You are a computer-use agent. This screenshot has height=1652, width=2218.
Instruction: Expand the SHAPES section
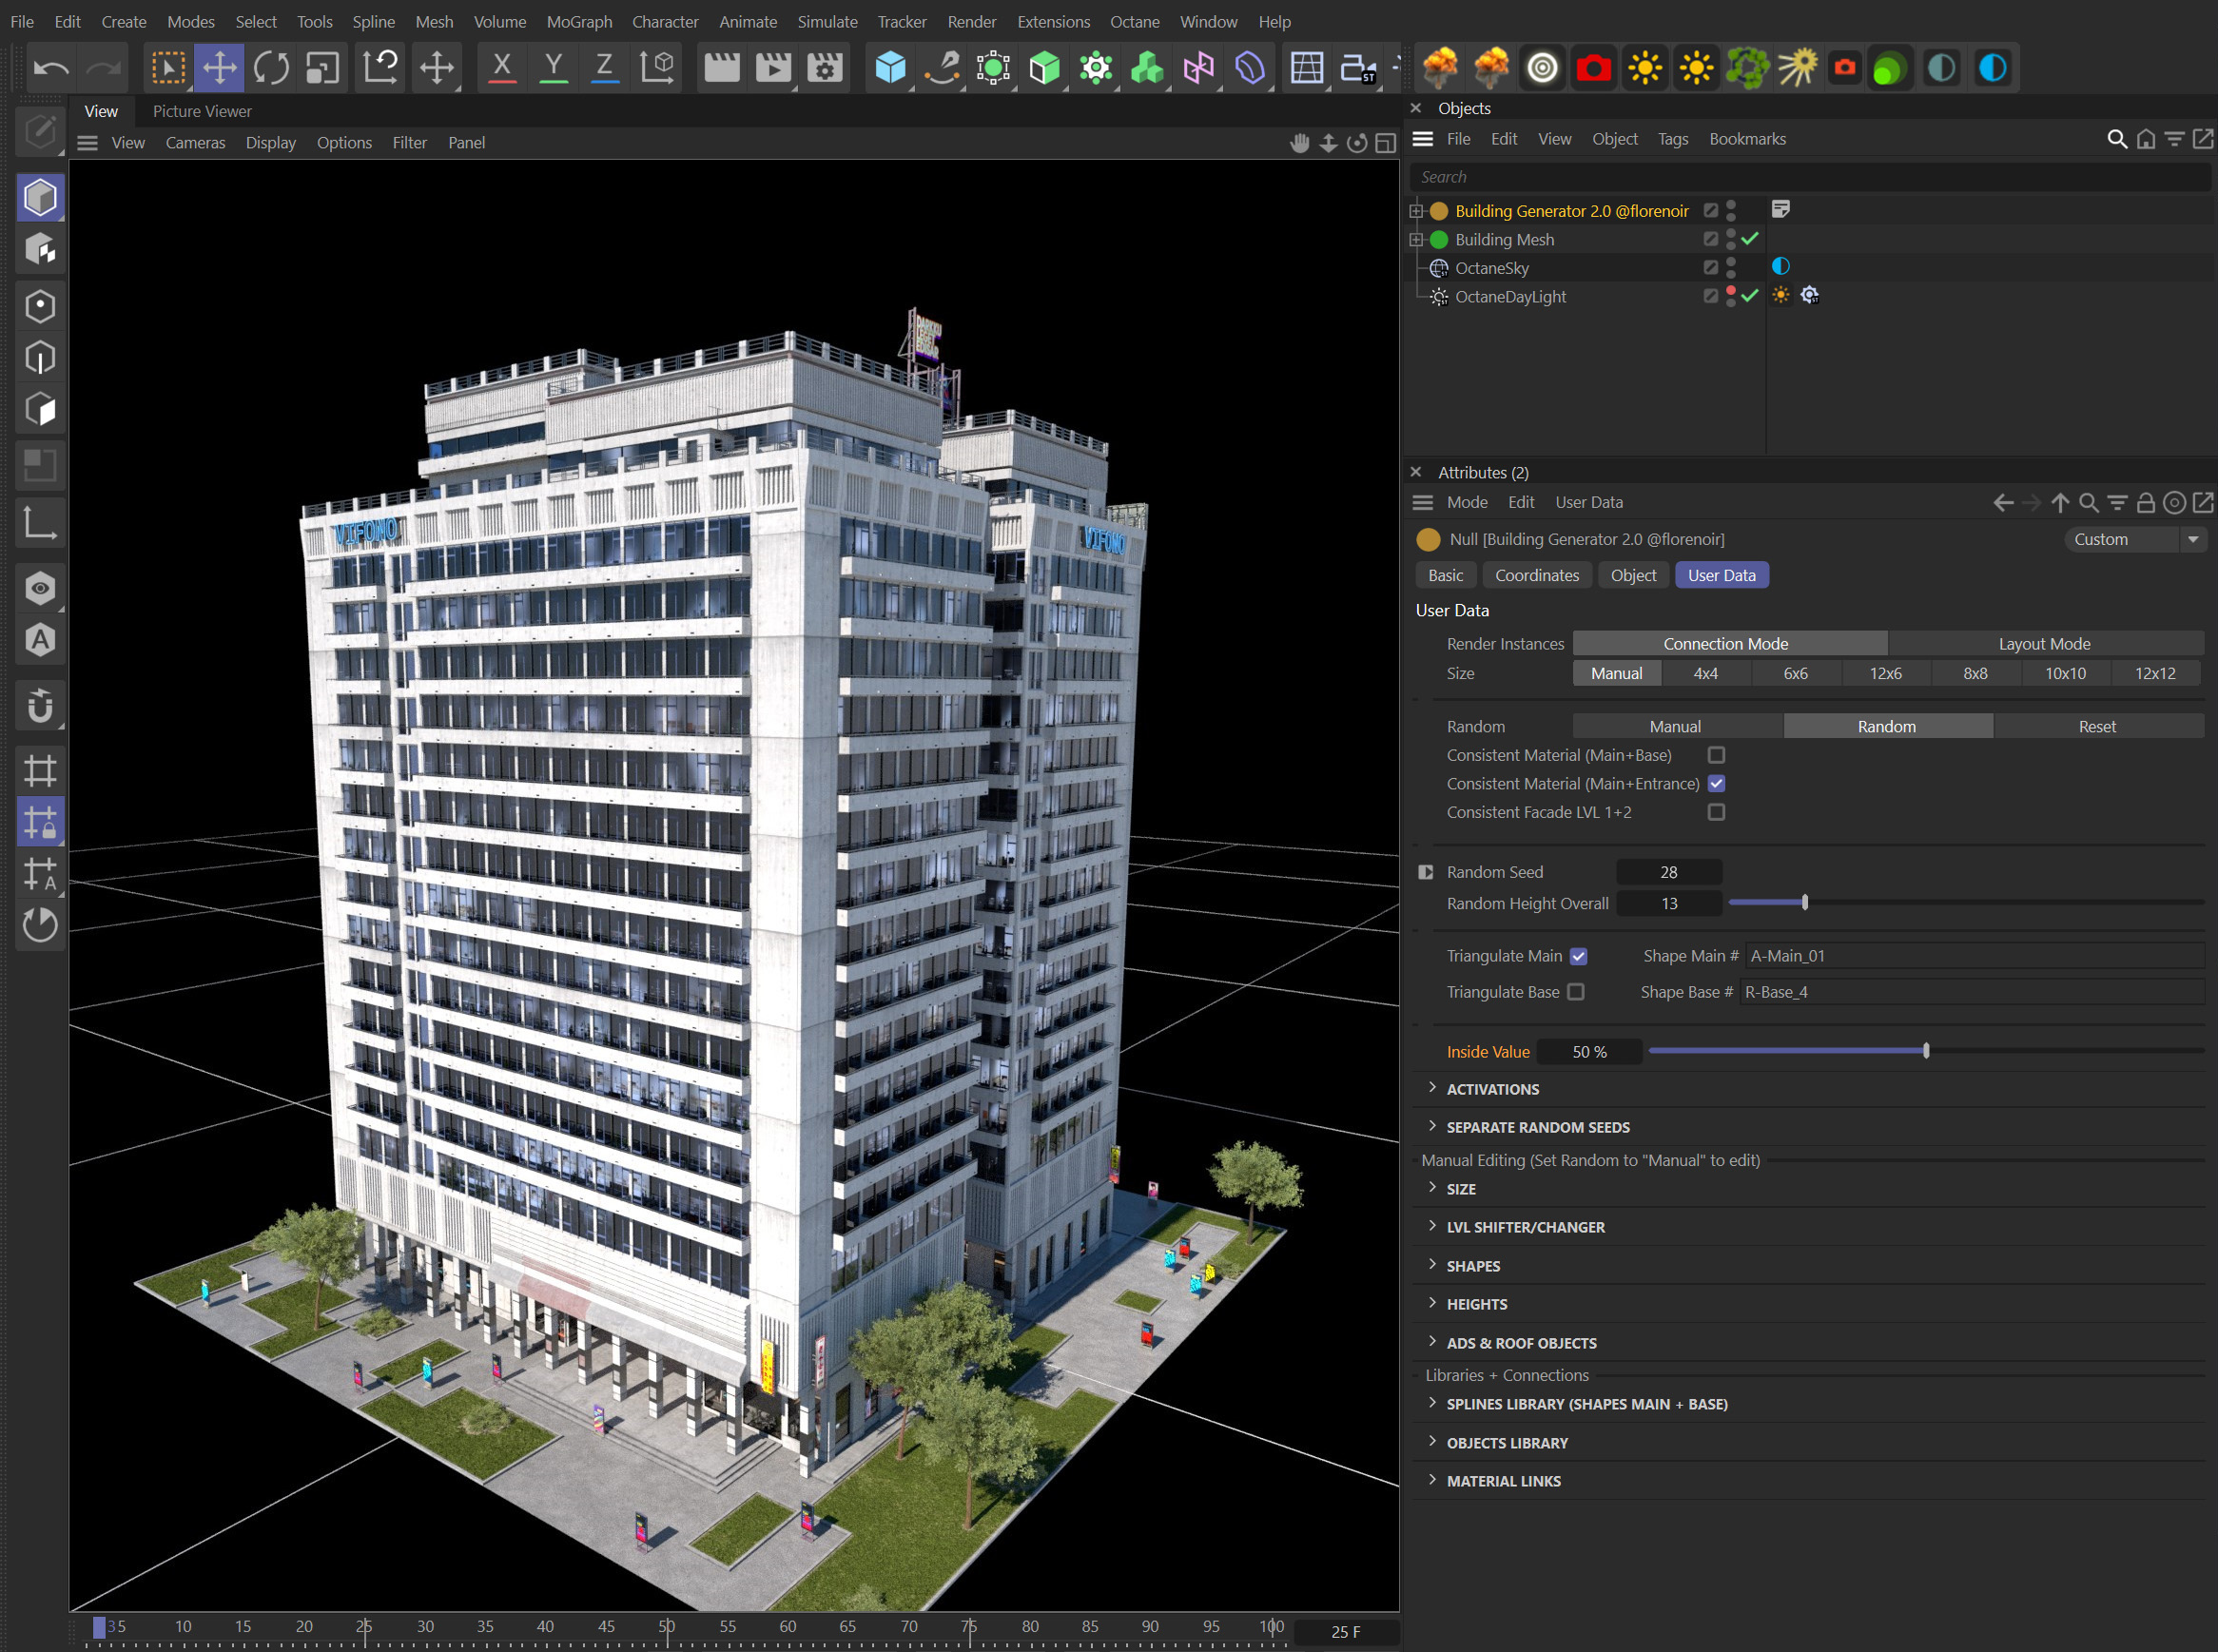click(1473, 1265)
